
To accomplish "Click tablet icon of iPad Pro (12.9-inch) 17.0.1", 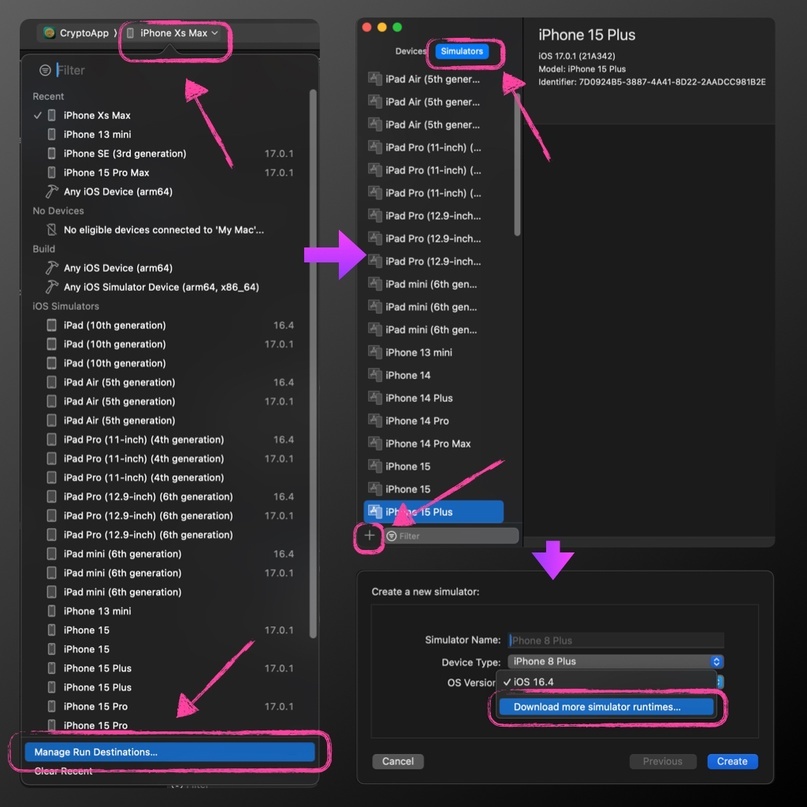I will tap(51, 516).
